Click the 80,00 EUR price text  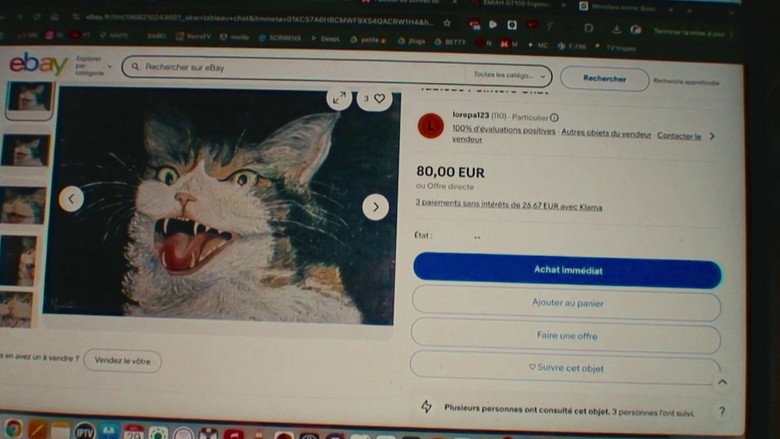[x=450, y=172]
